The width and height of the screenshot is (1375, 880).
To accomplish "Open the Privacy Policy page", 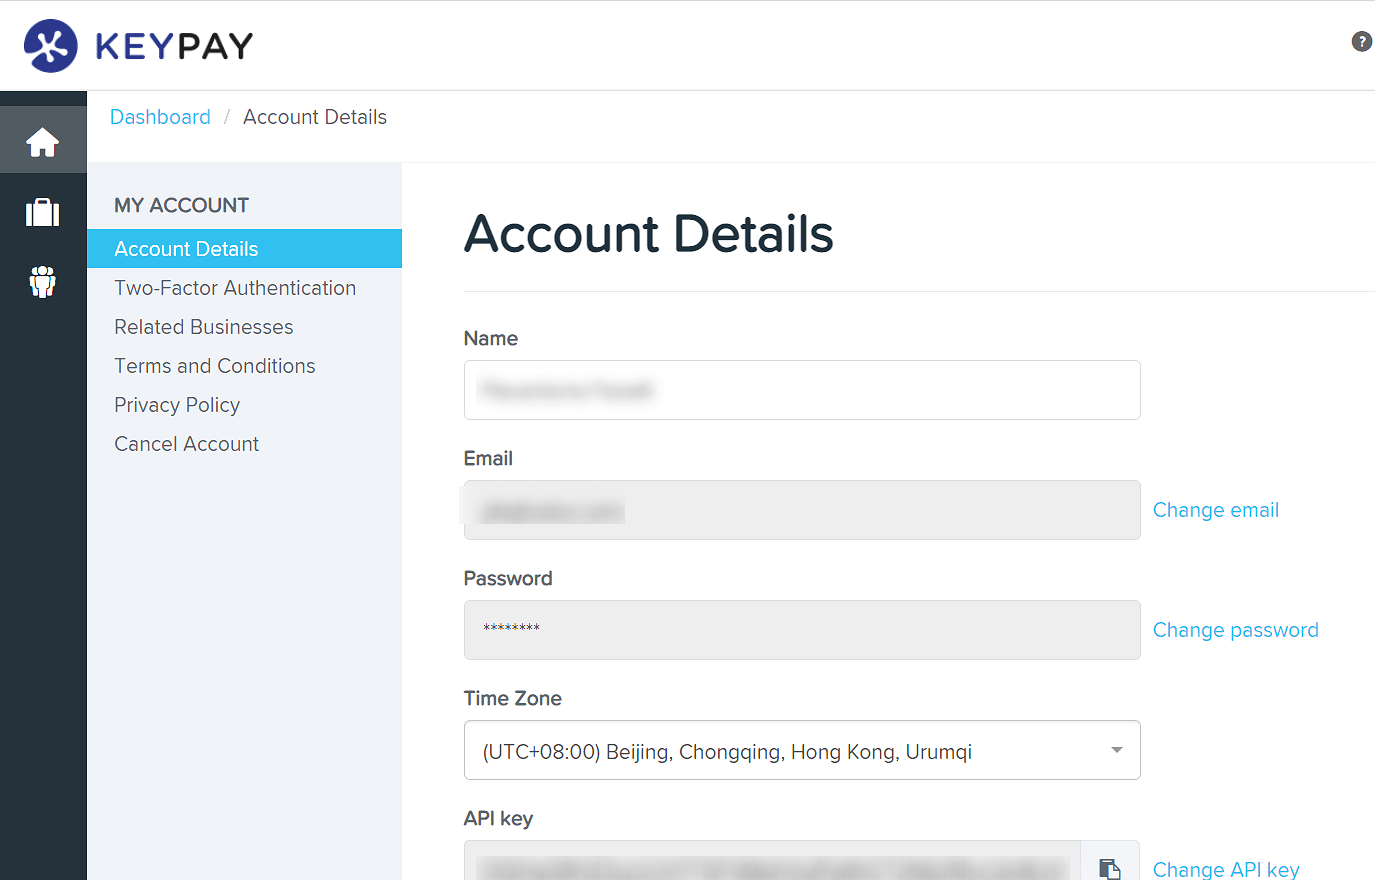I will tap(177, 404).
